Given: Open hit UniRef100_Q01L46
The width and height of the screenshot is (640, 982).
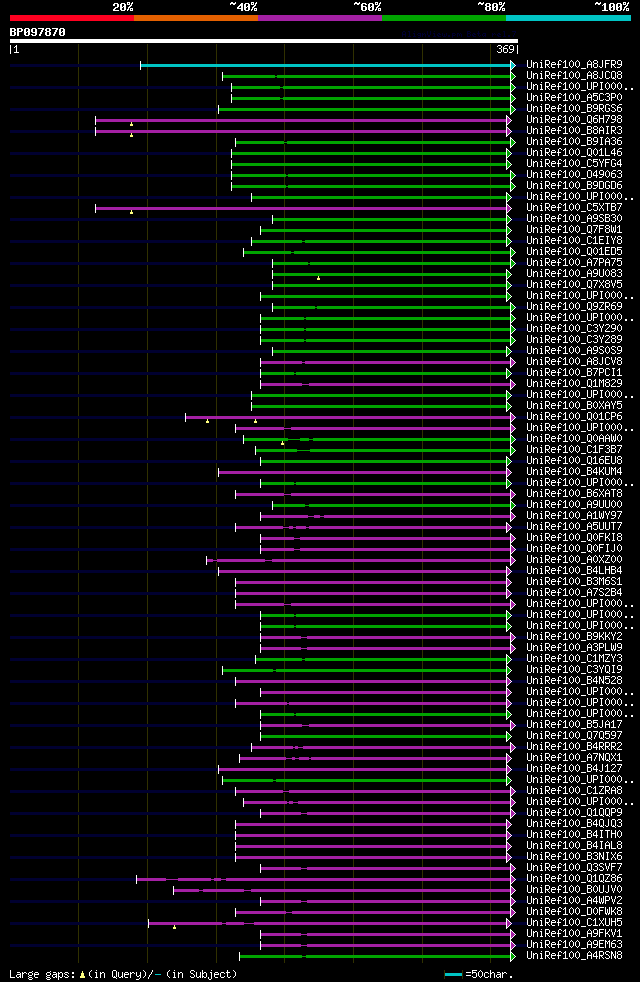Looking at the screenshot, I should [x=574, y=153].
